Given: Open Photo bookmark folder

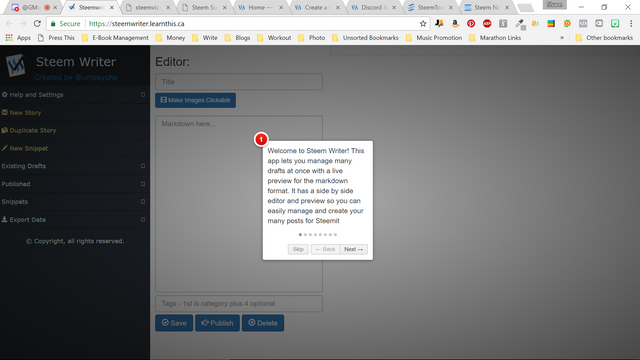Looking at the screenshot, I should coord(312,38).
